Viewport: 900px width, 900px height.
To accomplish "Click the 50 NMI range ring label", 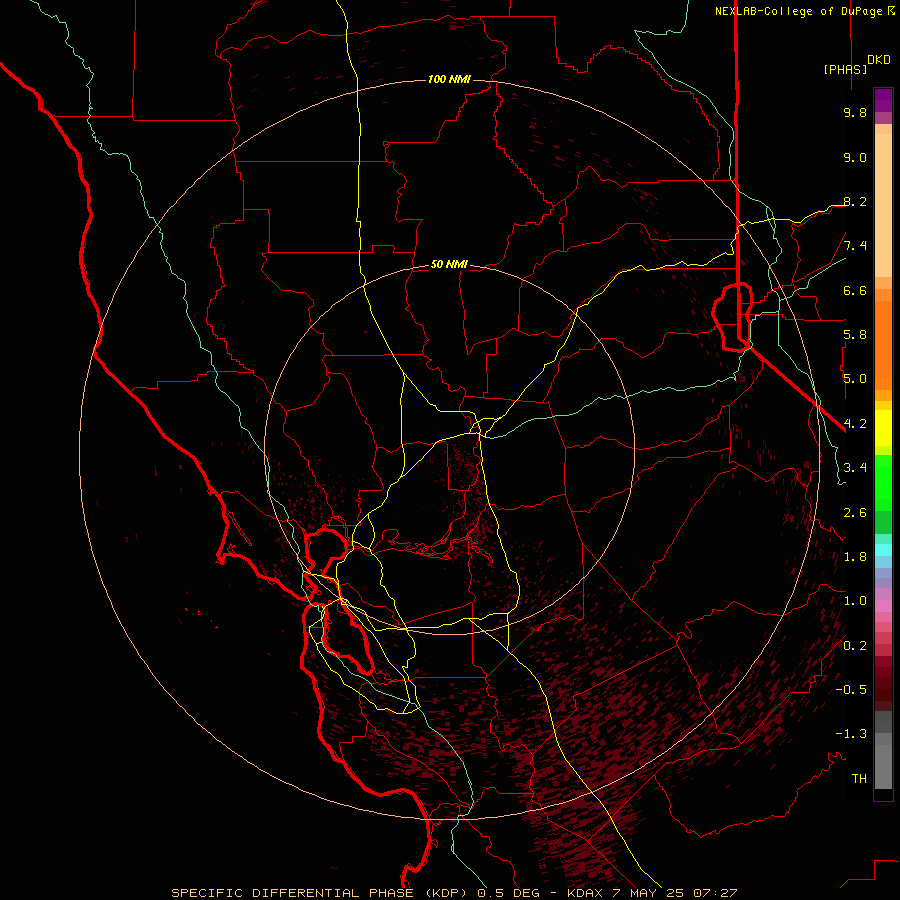I will click(449, 264).
